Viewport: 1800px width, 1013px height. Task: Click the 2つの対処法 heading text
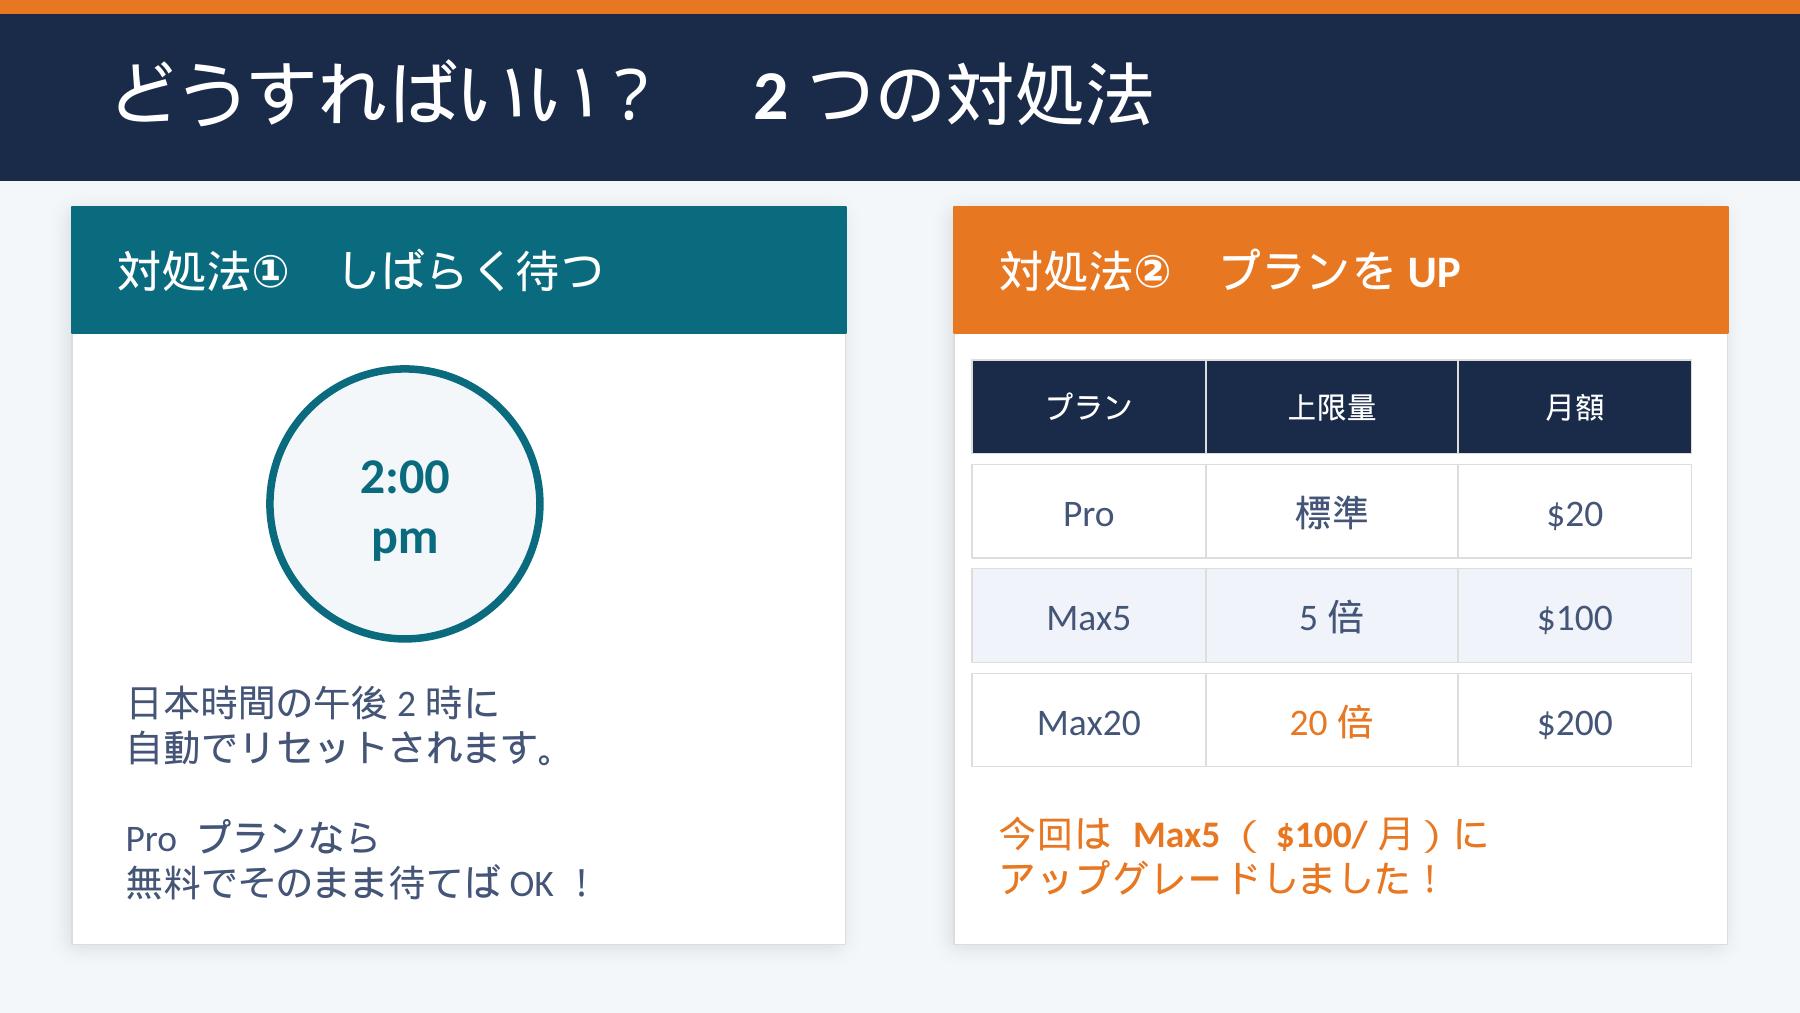click(x=952, y=96)
